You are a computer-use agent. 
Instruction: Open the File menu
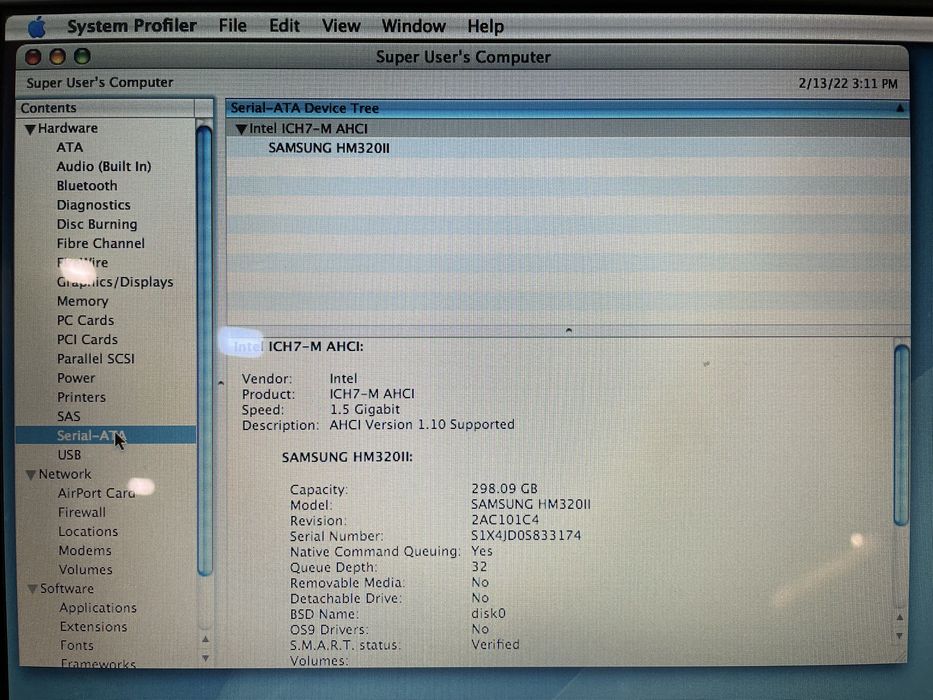pyautogui.click(x=232, y=26)
